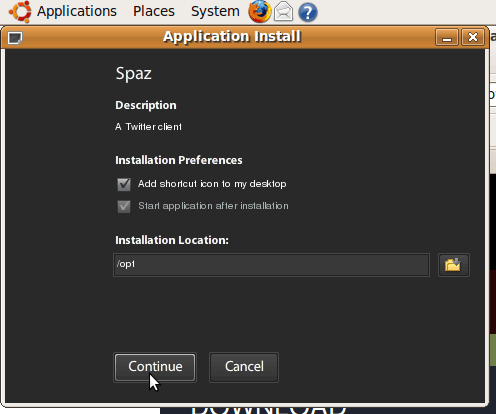Open the blue Help question mark icon

pos(307,13)
